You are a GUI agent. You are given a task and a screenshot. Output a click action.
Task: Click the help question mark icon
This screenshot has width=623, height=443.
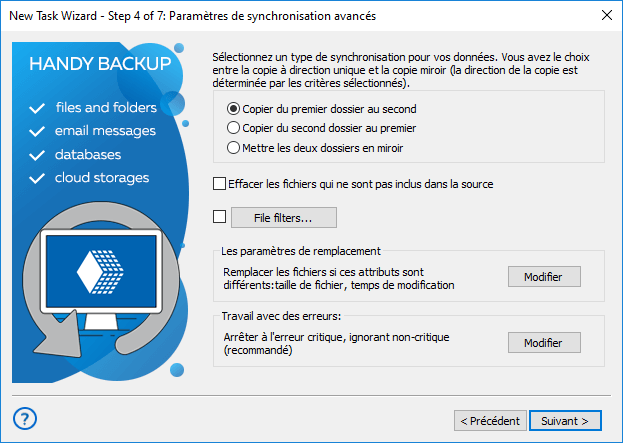pyautogui.click(x=27, y=419)
